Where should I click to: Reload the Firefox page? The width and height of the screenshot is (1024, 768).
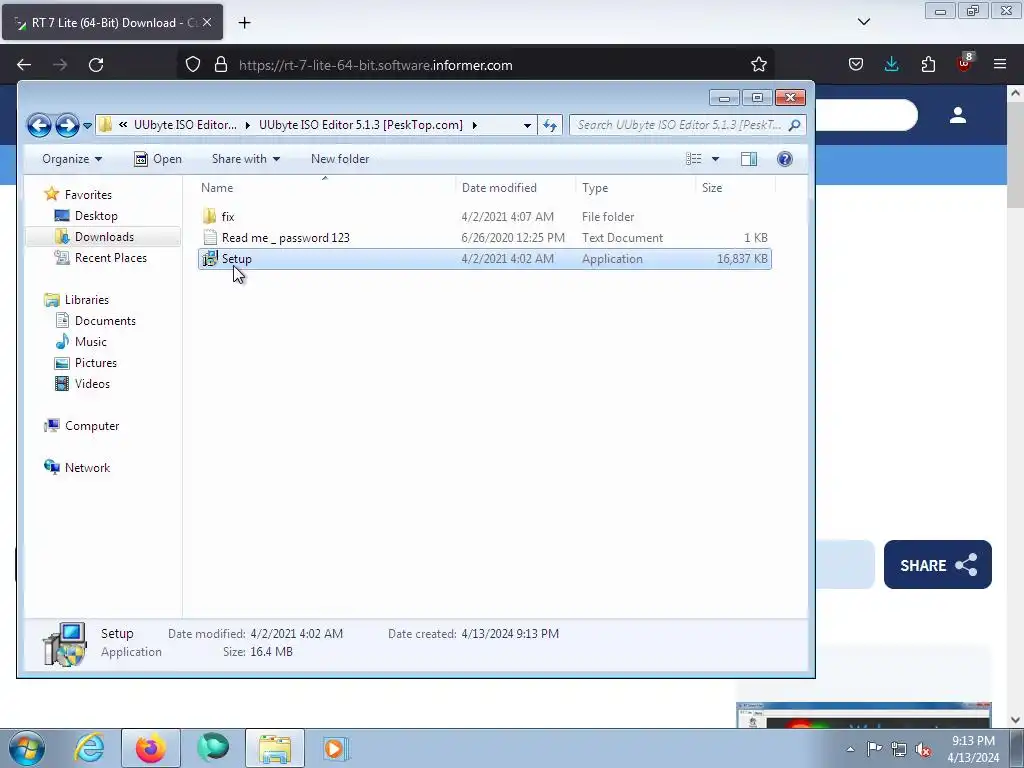point(96,65)
